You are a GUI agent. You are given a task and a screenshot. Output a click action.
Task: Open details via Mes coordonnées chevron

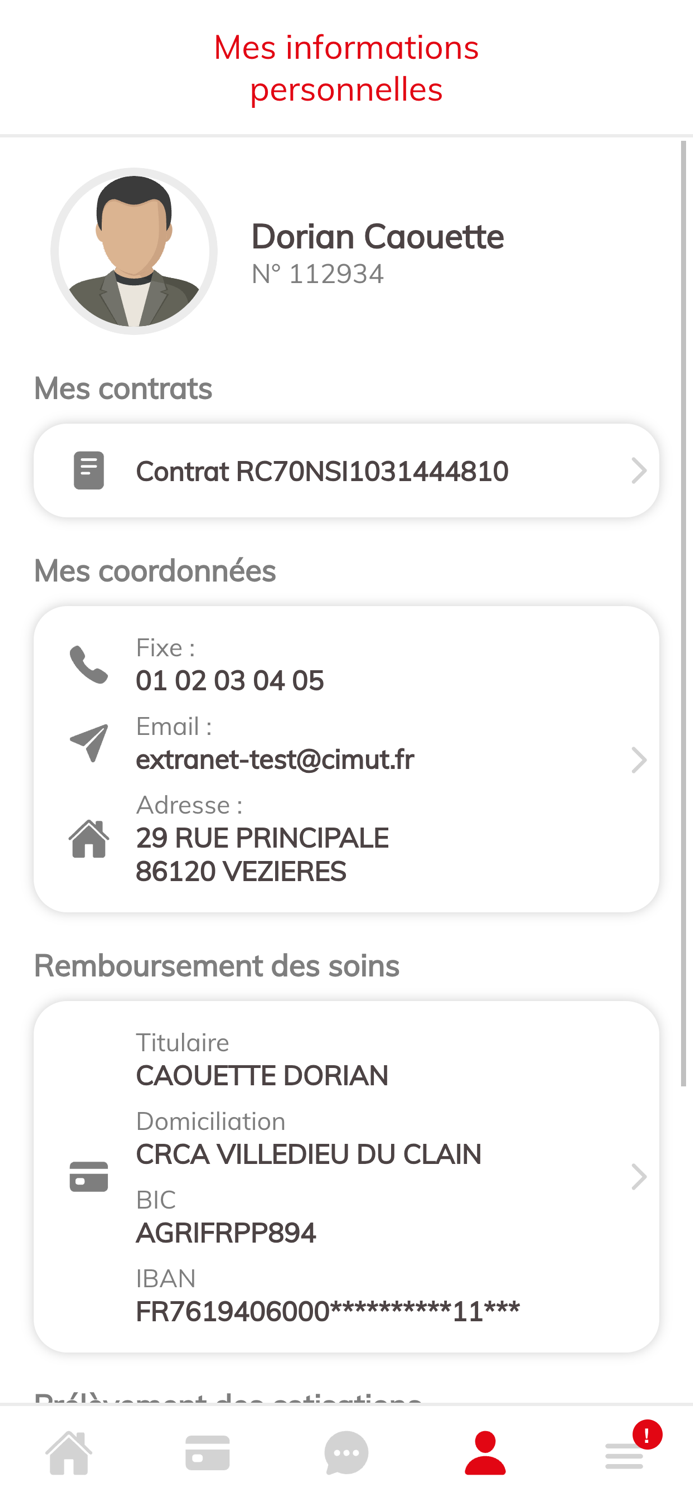(639, 758)
